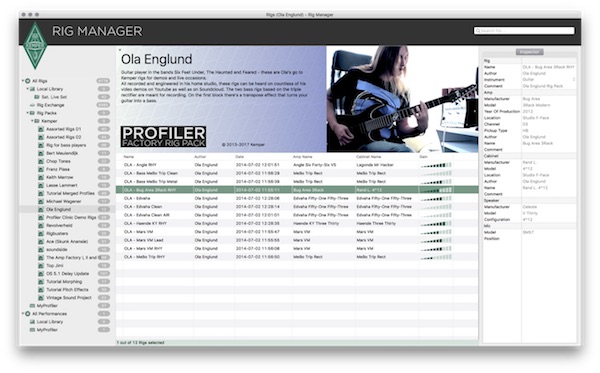Click the Top Jimi rig pack icon

(41, 265)
